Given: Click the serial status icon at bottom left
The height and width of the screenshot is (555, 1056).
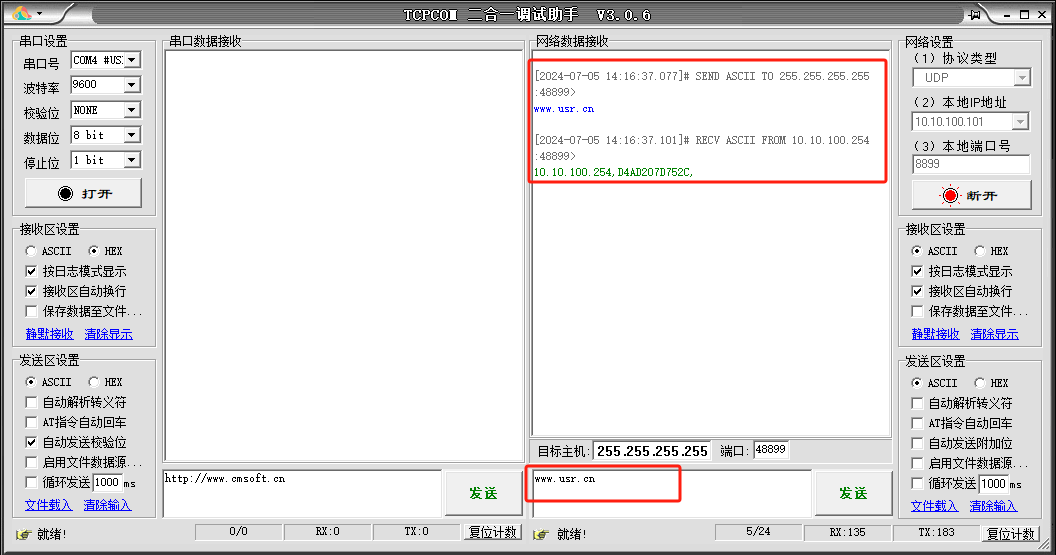Looking at the screenshot, I should (23, 534).
